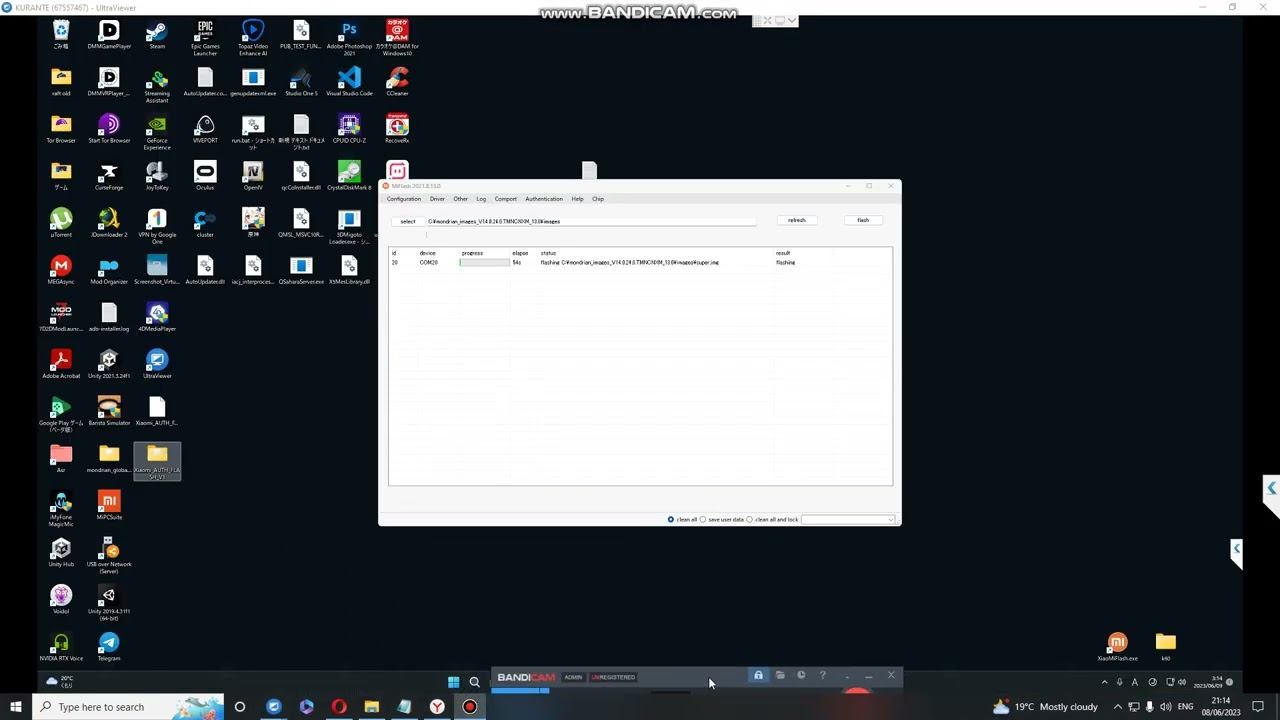Screen dimensions: 1280x720
Task: Click the weather widget showing Mostly cloudy
Action: click(x=1045, y=707)
